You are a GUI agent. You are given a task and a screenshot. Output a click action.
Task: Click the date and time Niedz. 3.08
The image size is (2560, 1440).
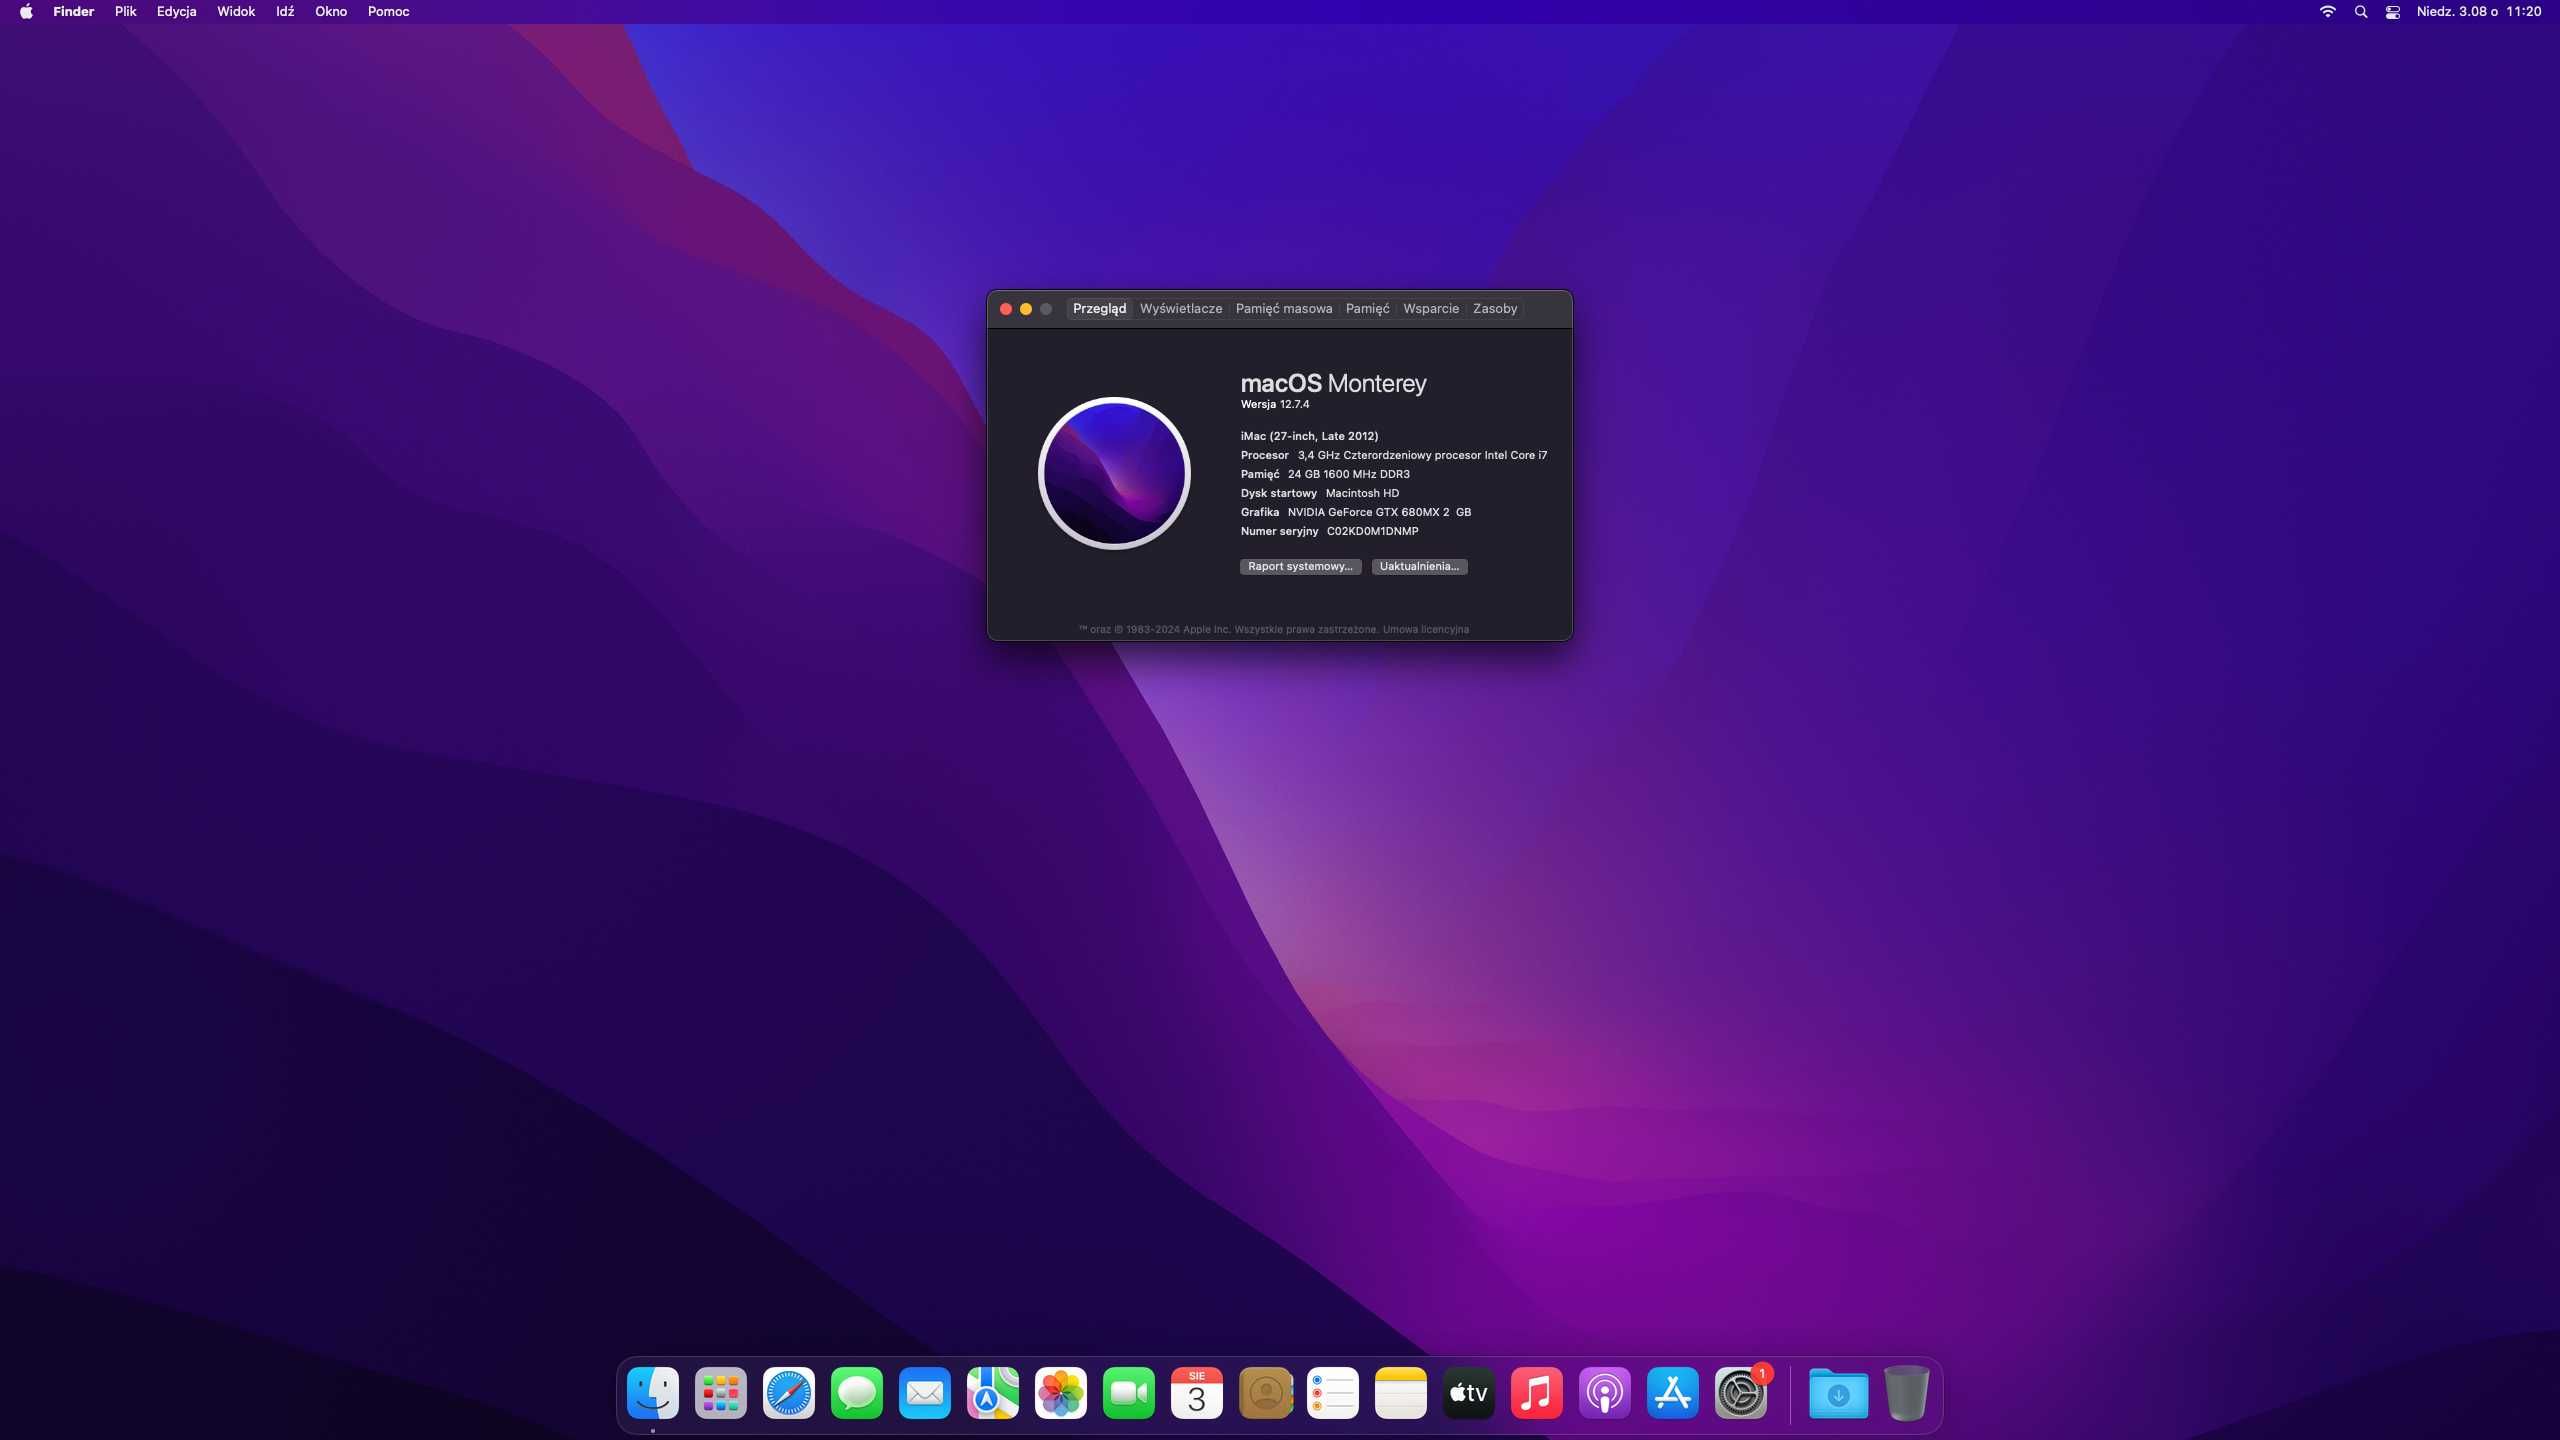(2479, 12)
